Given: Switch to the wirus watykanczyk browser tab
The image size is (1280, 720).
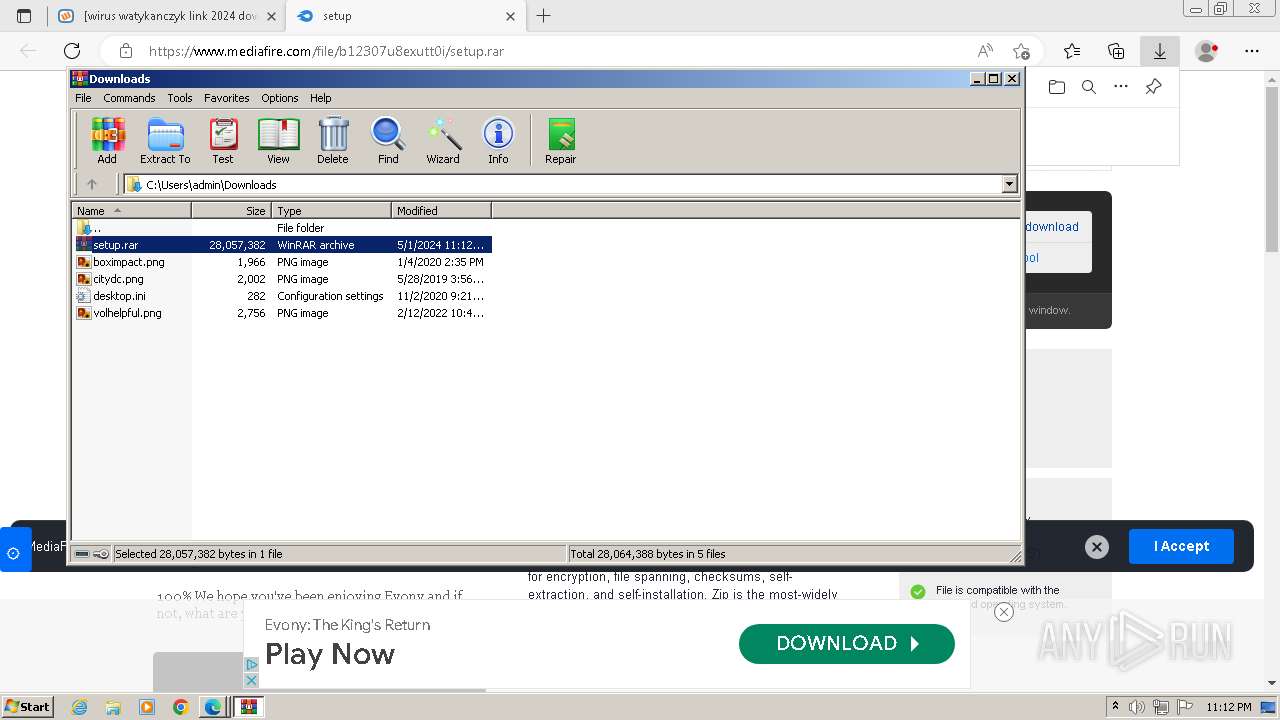Looking at the screenshot, I should coord(166,16).
